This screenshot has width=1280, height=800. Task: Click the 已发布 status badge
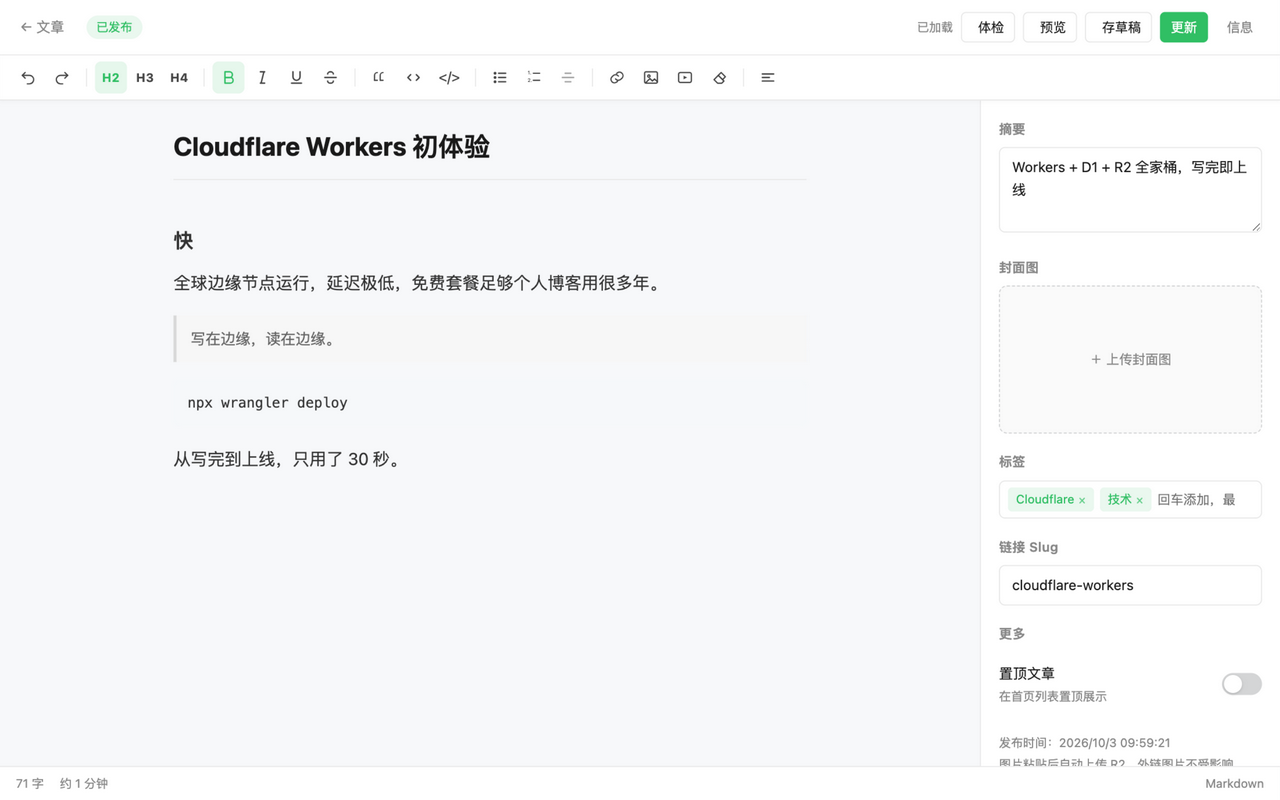click(x=114, y=27)
